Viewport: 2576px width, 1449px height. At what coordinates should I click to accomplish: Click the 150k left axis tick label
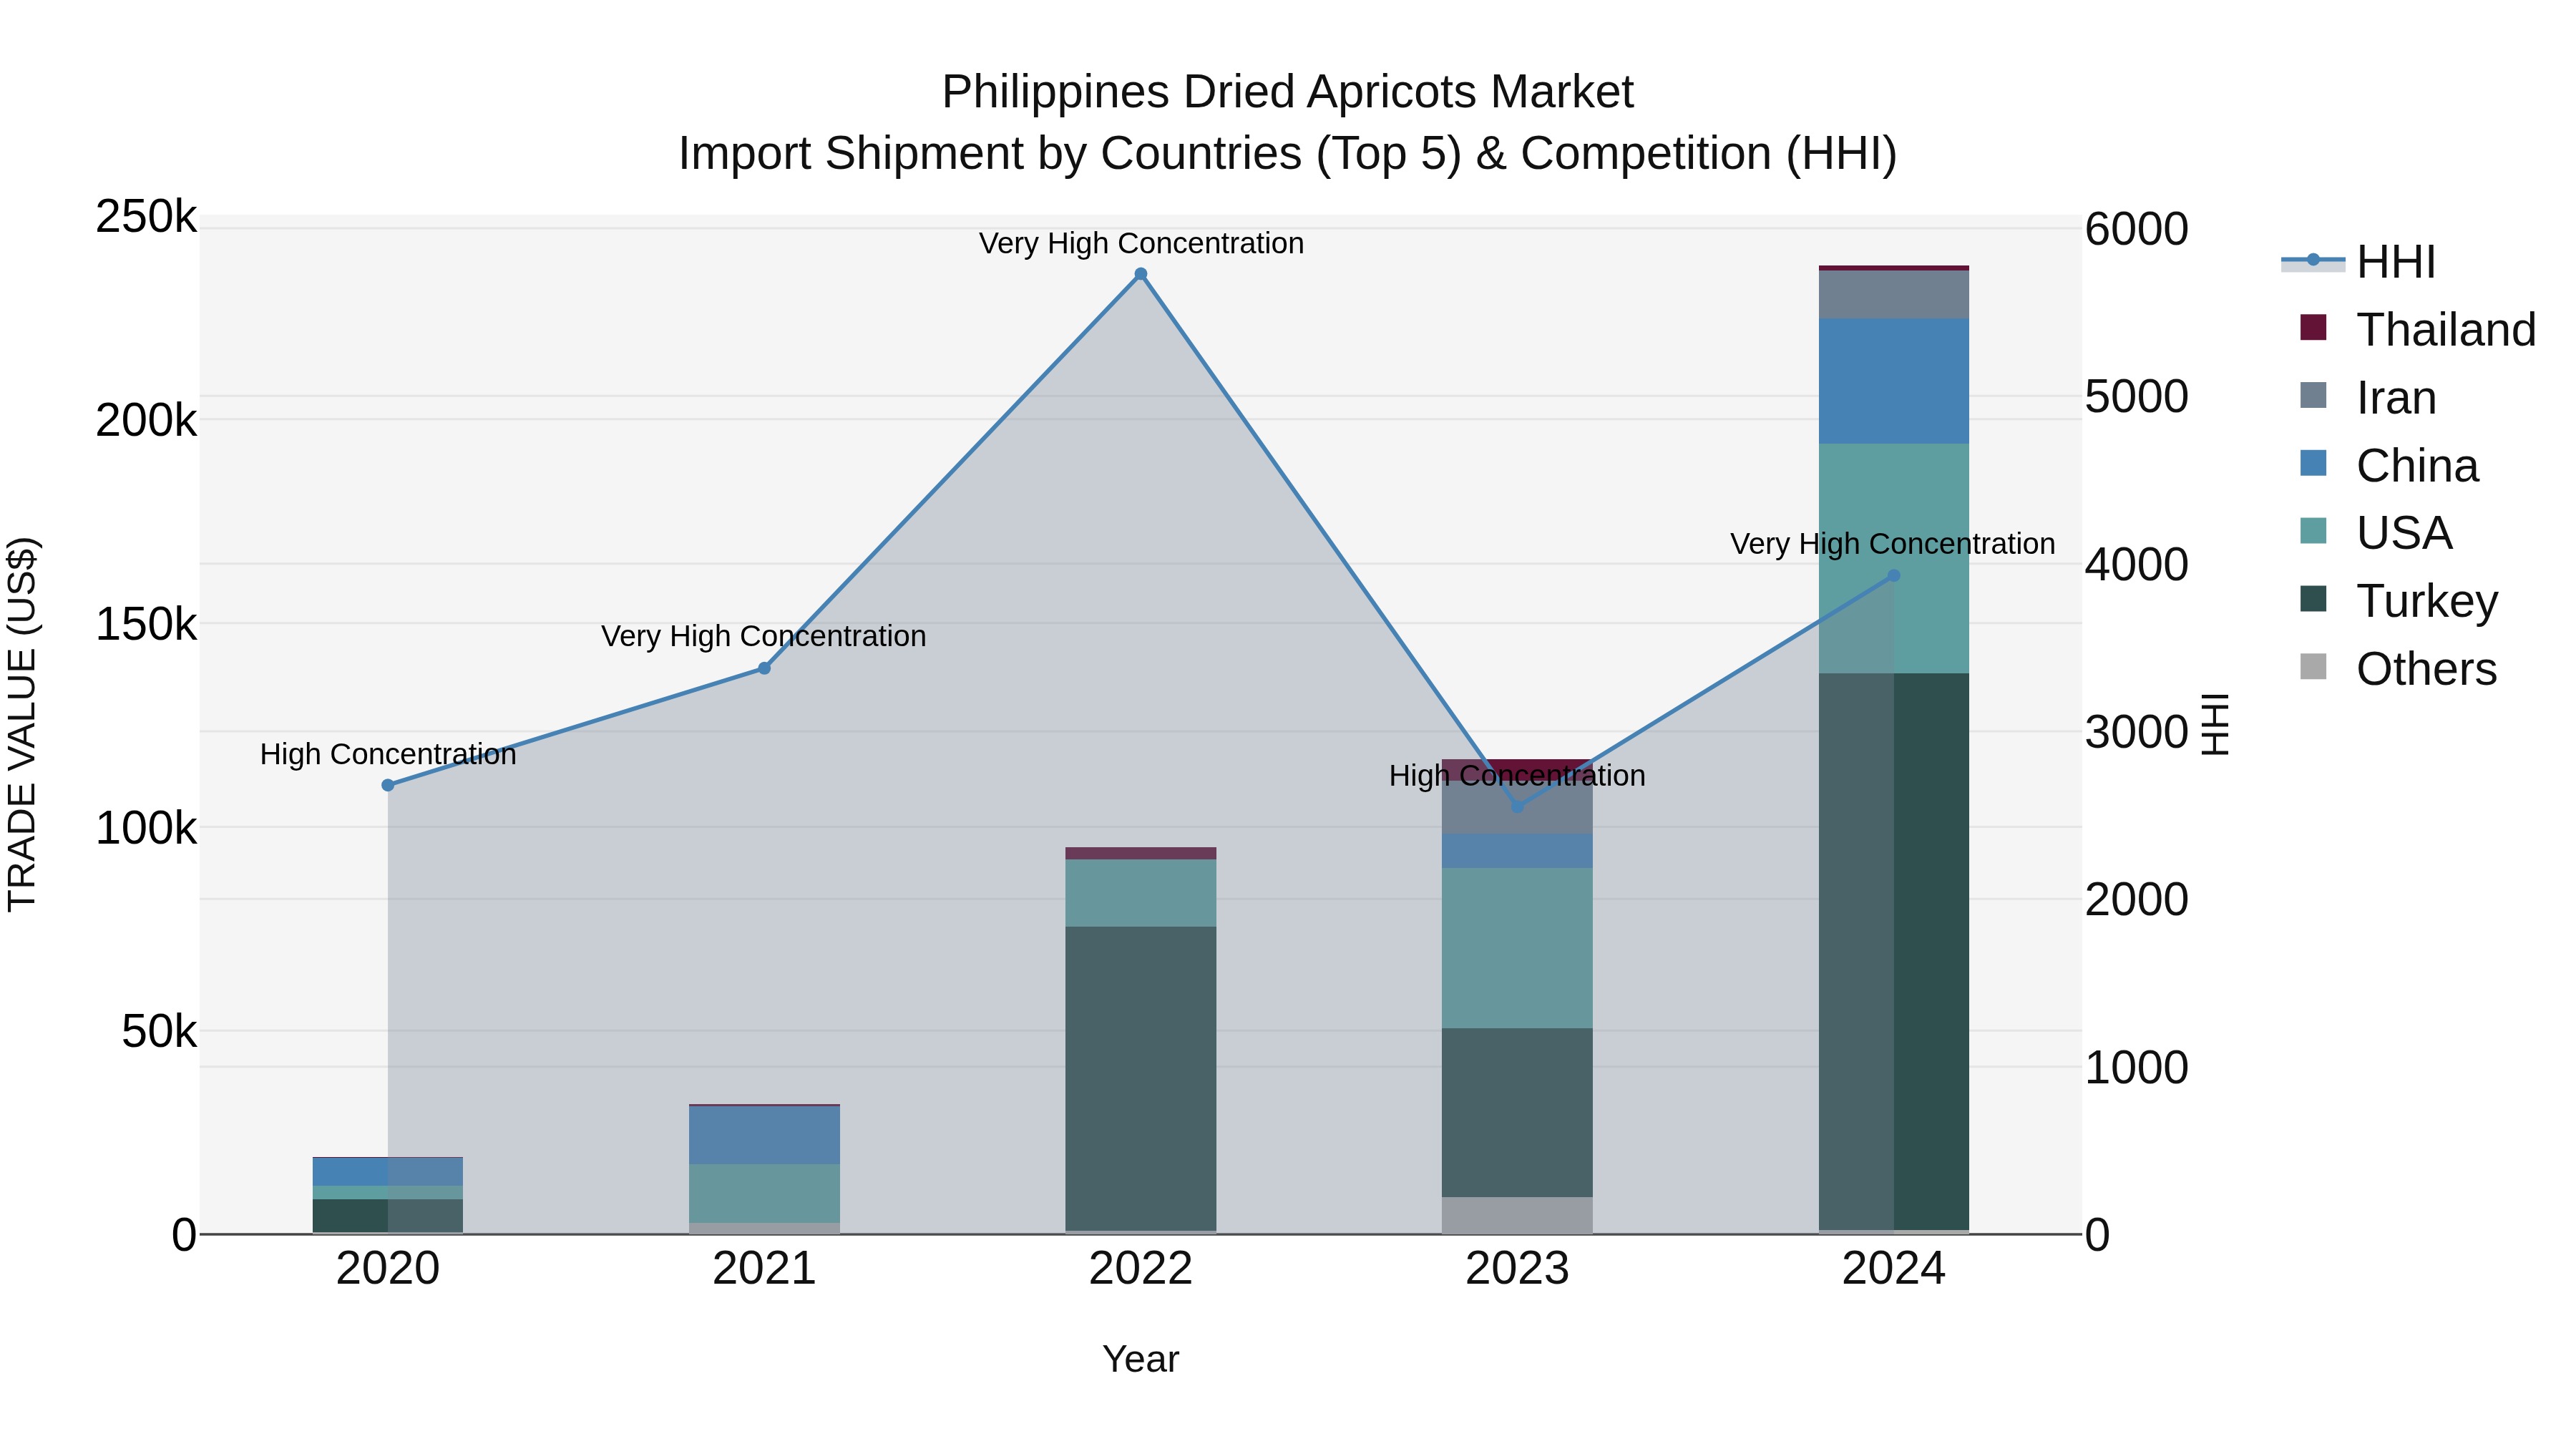(x=146, y=625)
